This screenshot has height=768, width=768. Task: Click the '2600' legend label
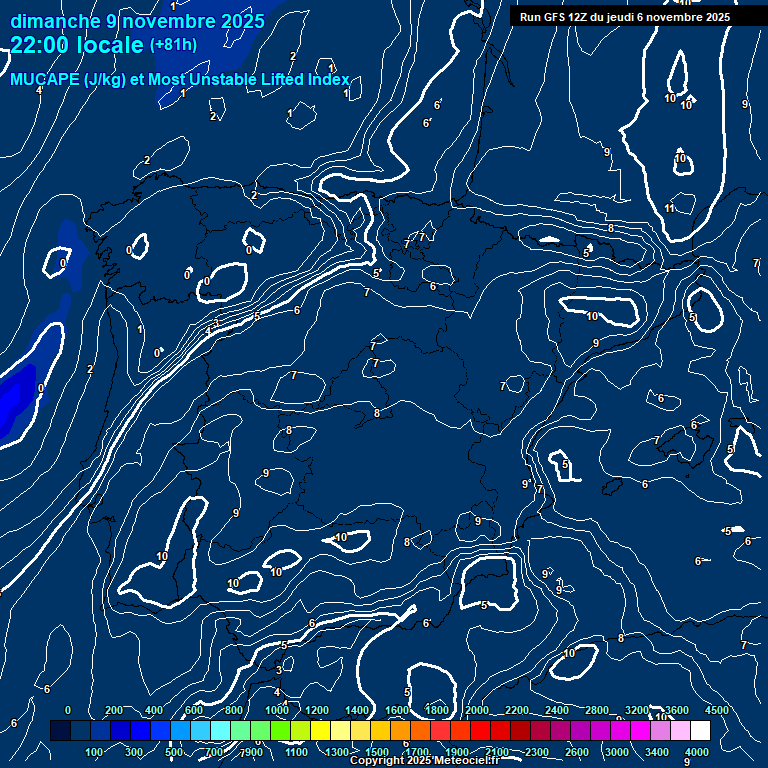click(x=576, y=752)
